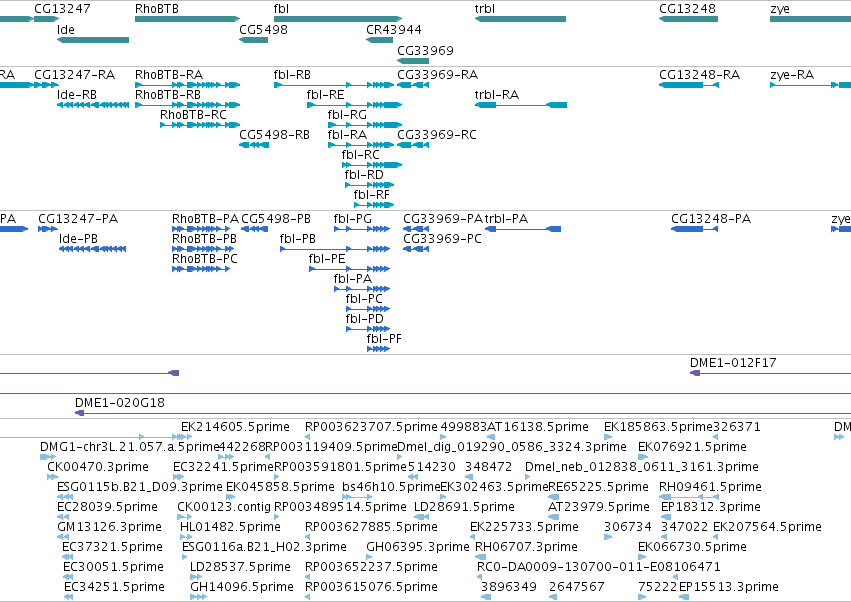Click the CG33969-RC transcript
Image resolution: width=851 pixels, height=602 pixels.
pos(413,145)
